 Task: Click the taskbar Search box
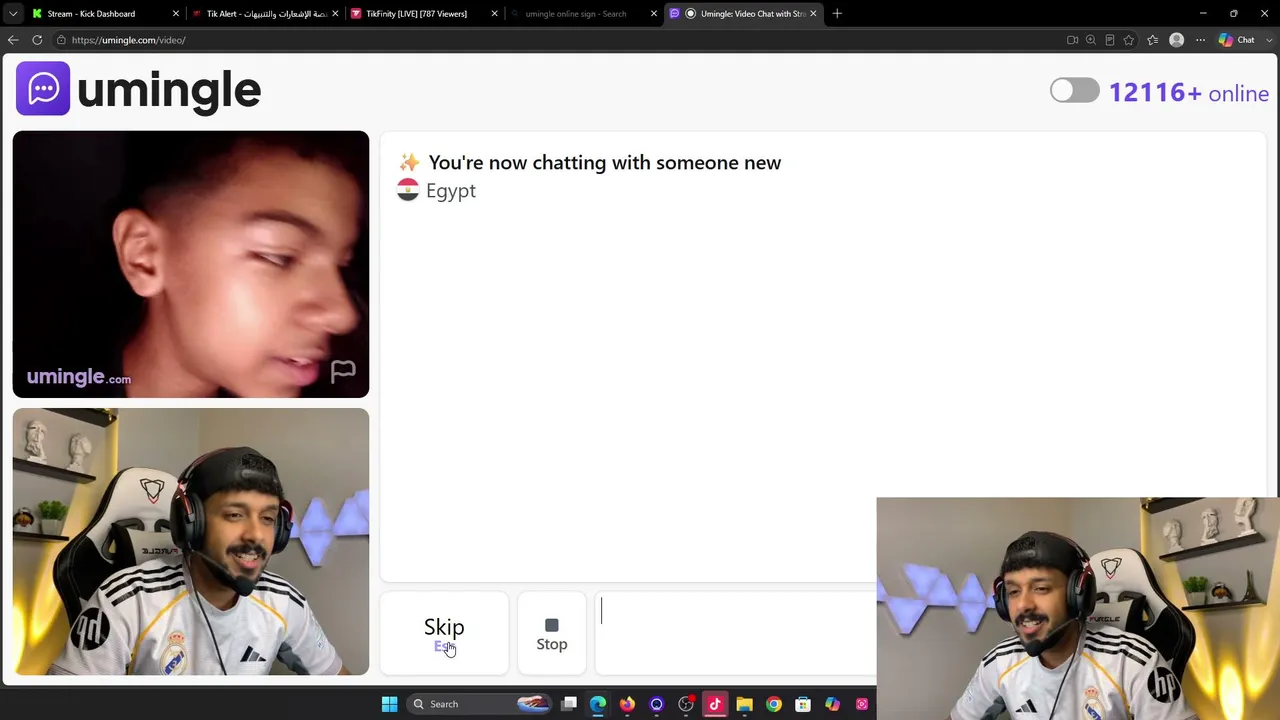coord(480,704)
